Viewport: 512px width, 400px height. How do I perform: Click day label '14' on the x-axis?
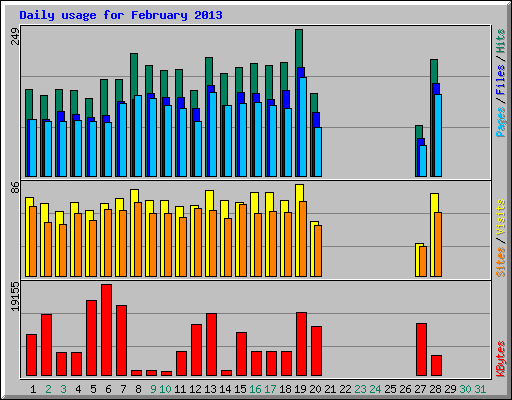pos(225,389)
